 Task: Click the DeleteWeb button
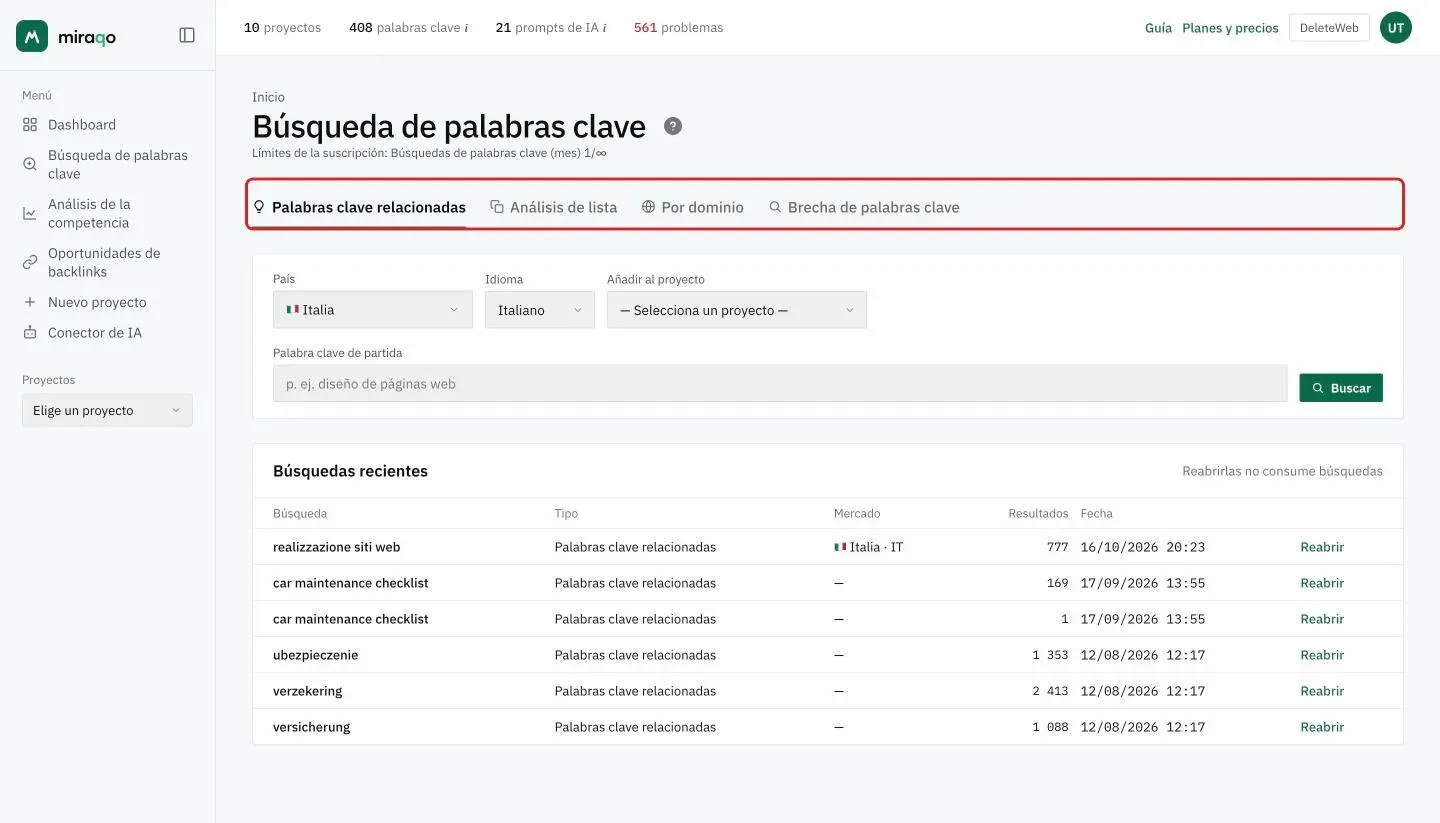coord(1329,28)
